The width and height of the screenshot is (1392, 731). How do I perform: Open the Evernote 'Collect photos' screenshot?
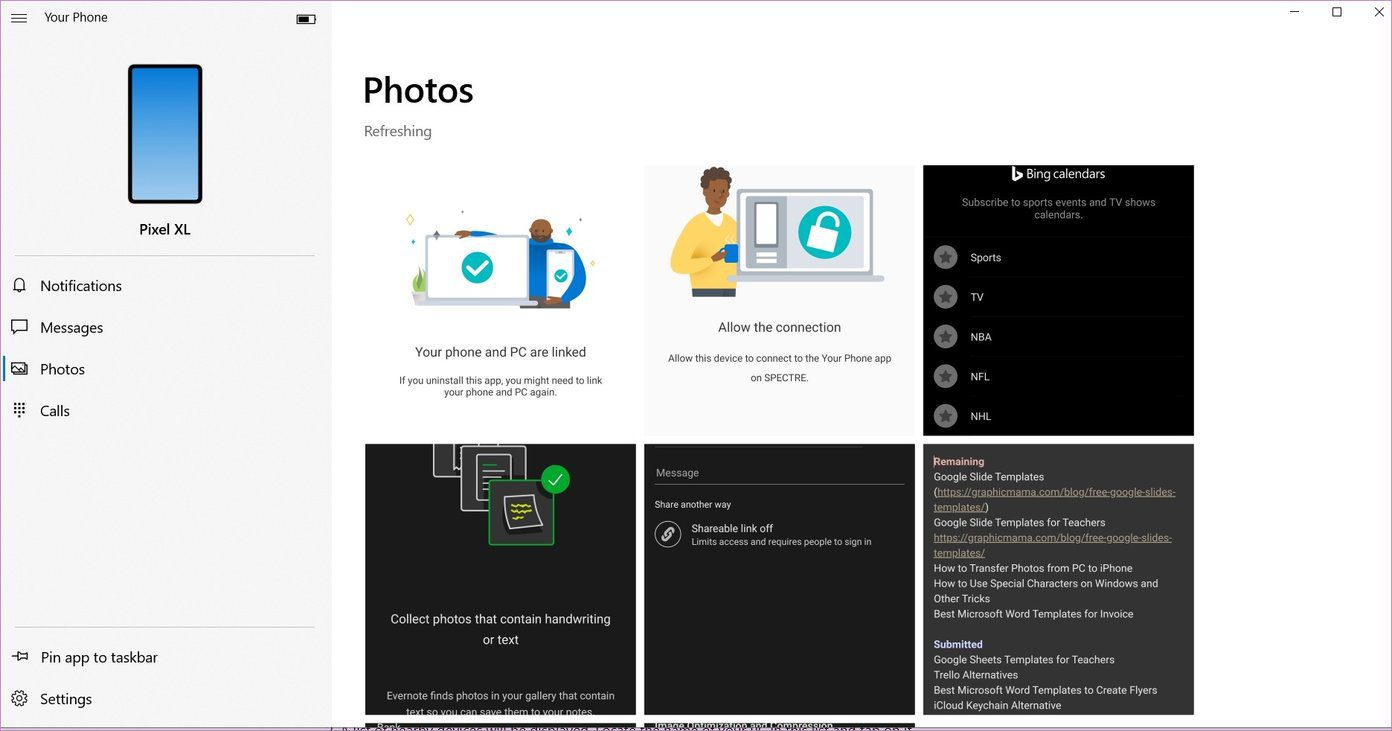pos(500,579)
